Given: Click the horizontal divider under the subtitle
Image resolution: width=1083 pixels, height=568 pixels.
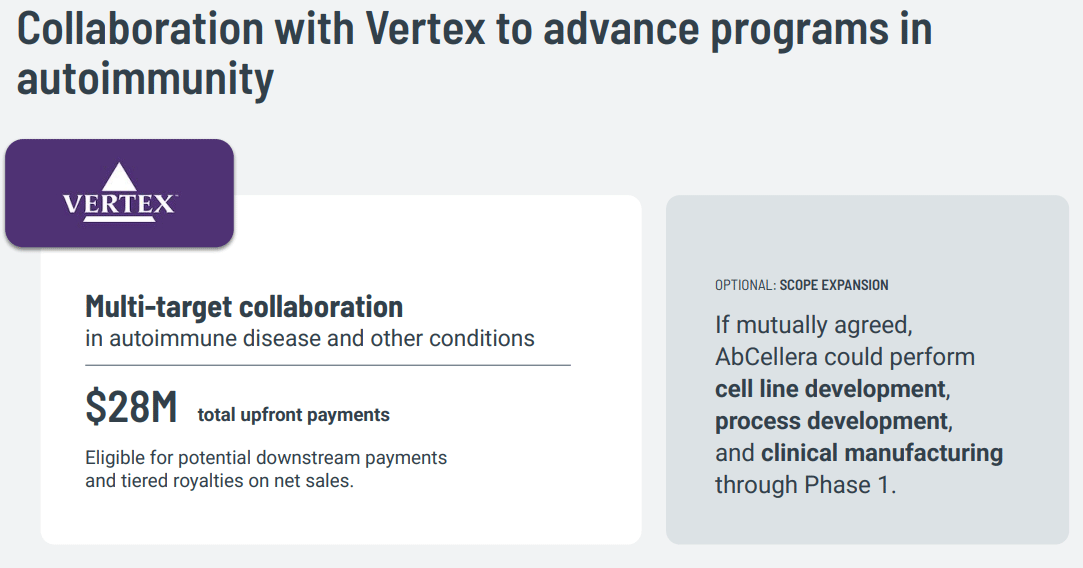Looking at the screenshot, I should 327,365.
